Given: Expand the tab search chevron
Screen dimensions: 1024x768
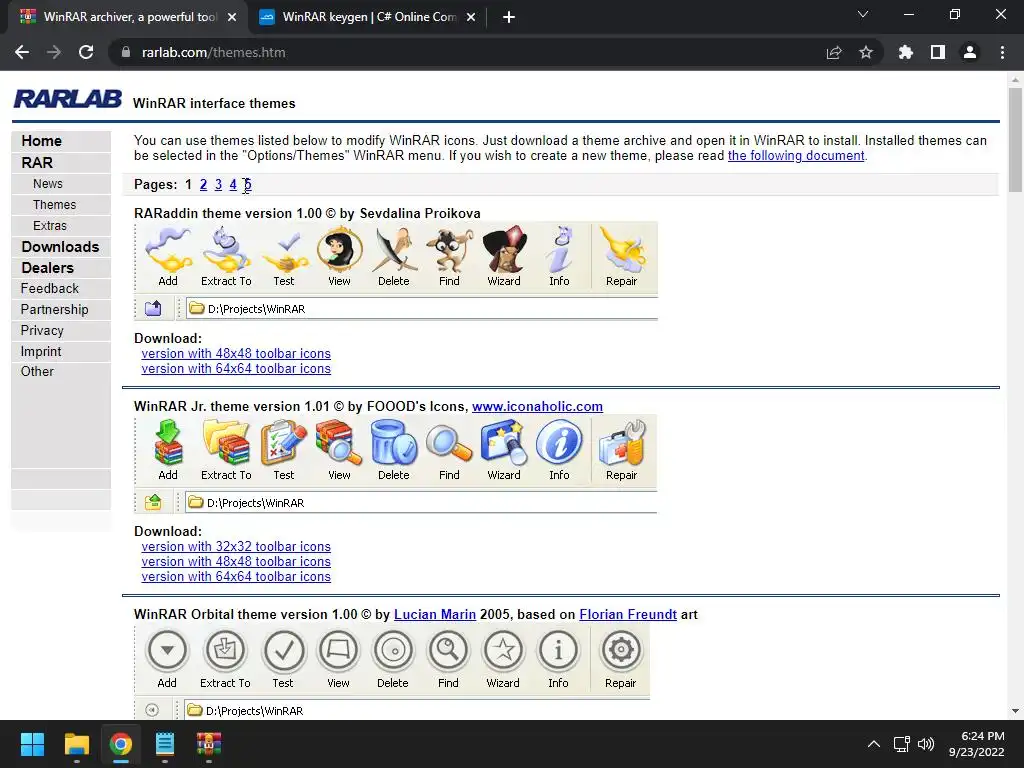Looking at the screenshot, I should 863,14.
